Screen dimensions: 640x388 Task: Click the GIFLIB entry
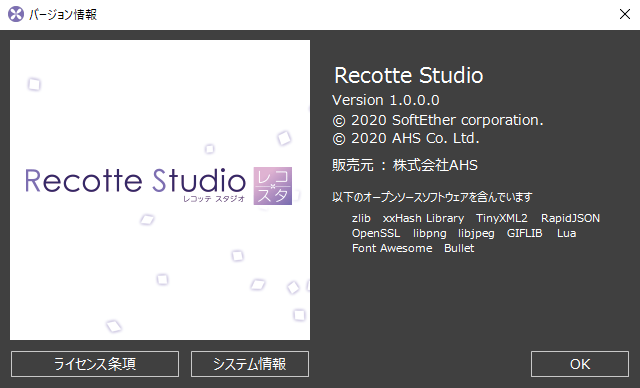pyautogui.click(x=524, y=233)
